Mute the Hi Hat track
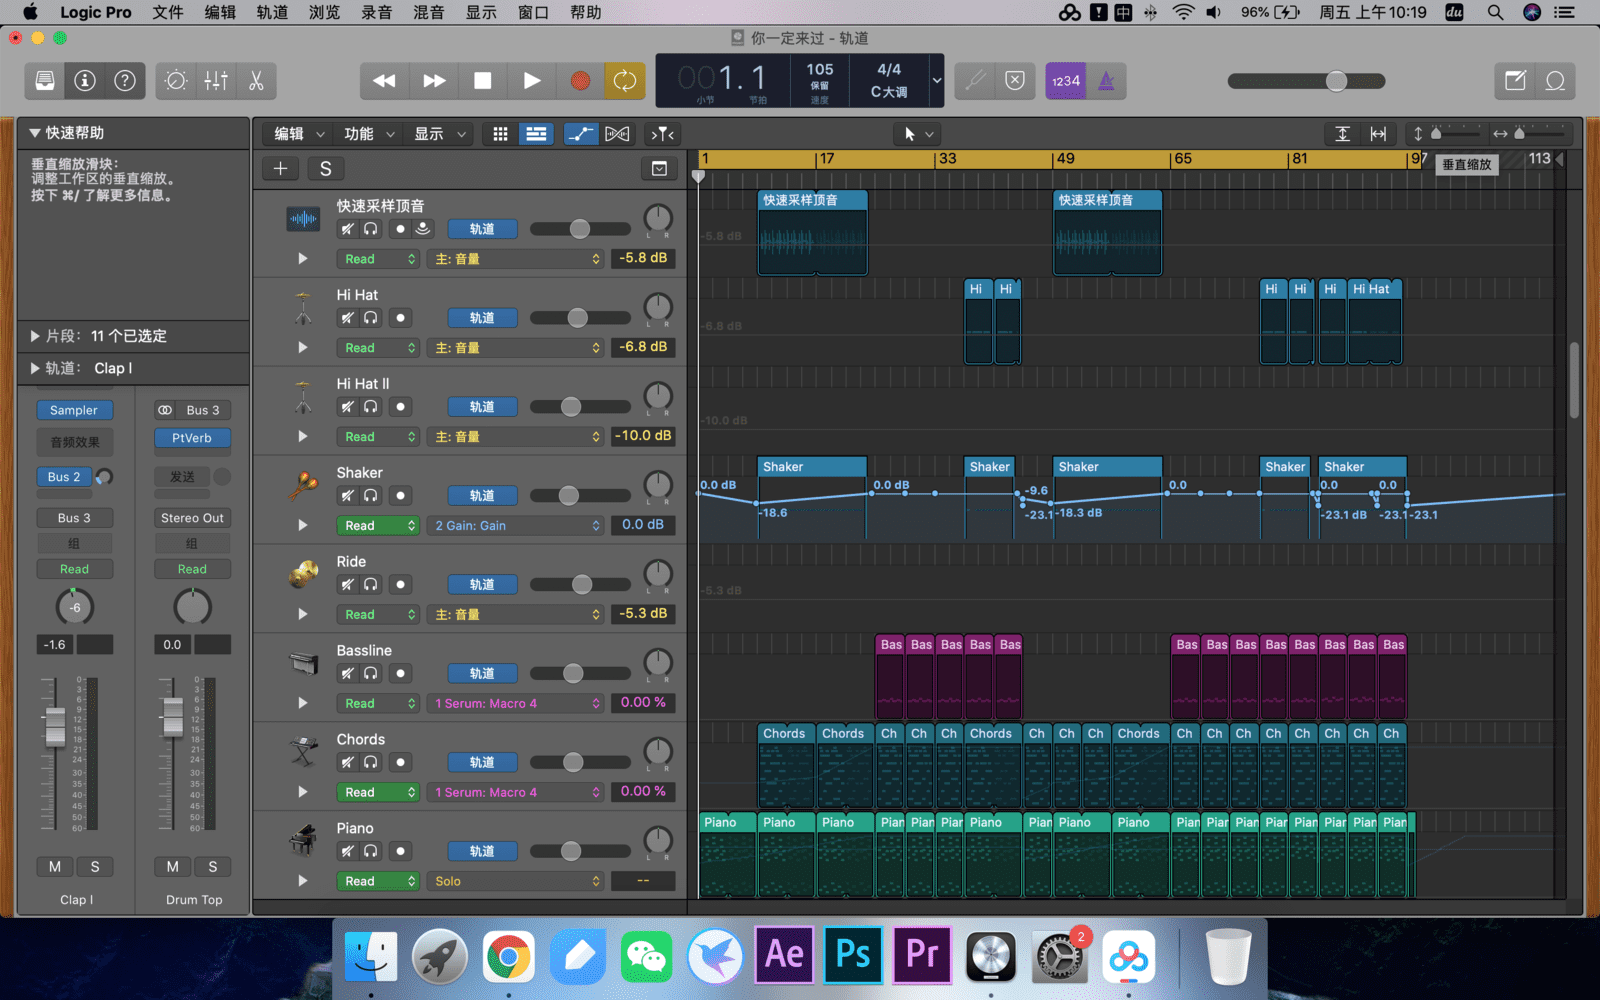Screen dimensions: 1600x1000 [x=347, y=318]
